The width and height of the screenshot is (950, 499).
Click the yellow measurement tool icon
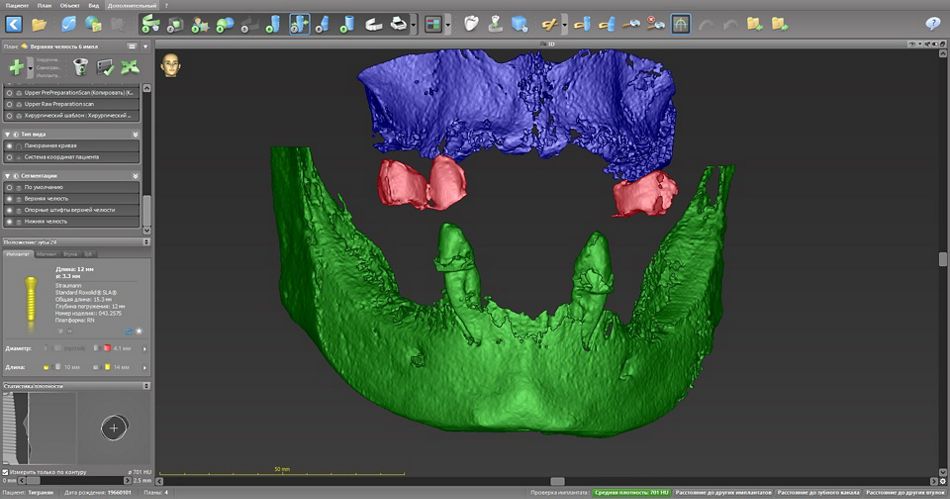[550, 24]
